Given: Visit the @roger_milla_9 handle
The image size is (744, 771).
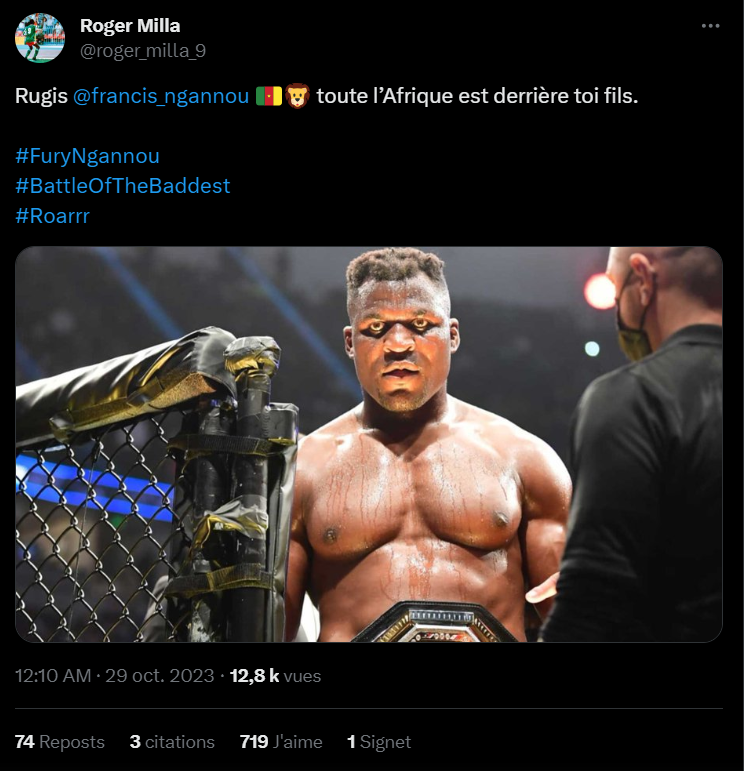Looking at the screenshot, I should [x=143, y=50].
